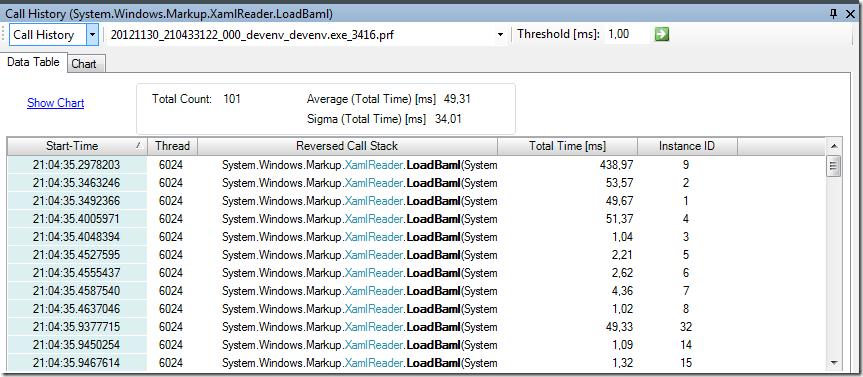This screenshot has width=863, height=377.
Task: Expand the .prf file selection dropdown
Action: (x=500, y=35)
